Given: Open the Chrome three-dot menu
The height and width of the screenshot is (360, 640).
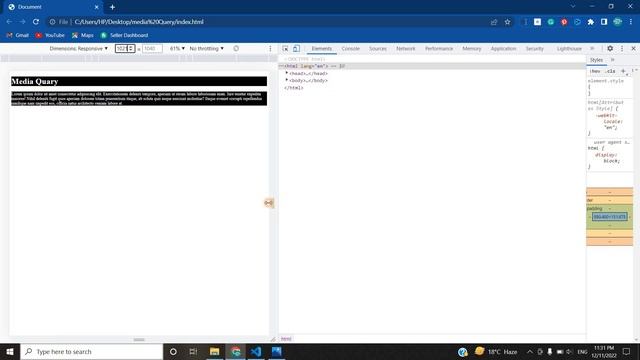Looking at the screenshot, I should coord(631,22).
